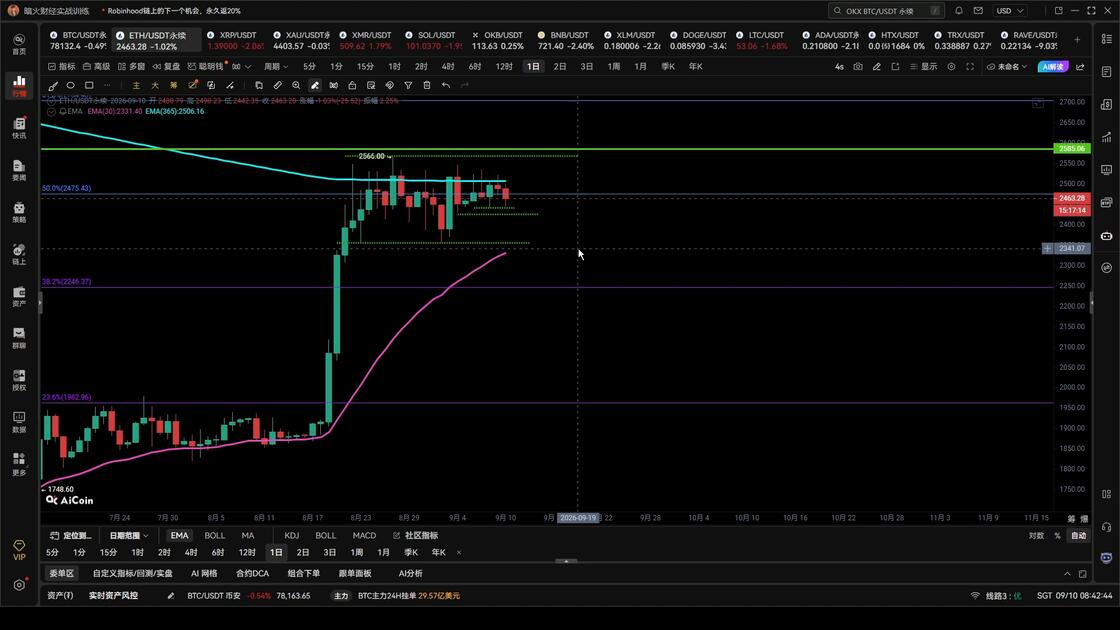Open the 未命名 layout dropdown
The width and height of the screenshot is (1120, 630).
(x=1007, y=66)
